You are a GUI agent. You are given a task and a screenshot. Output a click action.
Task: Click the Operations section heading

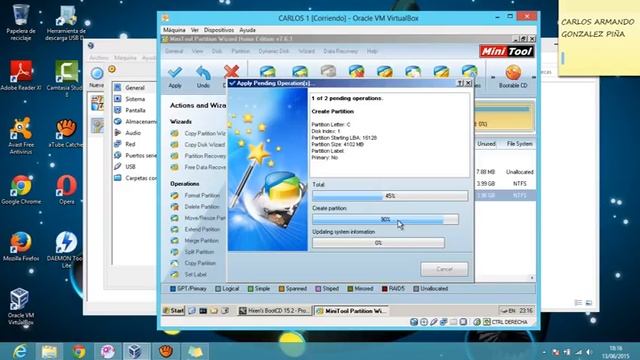click(x=184, y=184)
